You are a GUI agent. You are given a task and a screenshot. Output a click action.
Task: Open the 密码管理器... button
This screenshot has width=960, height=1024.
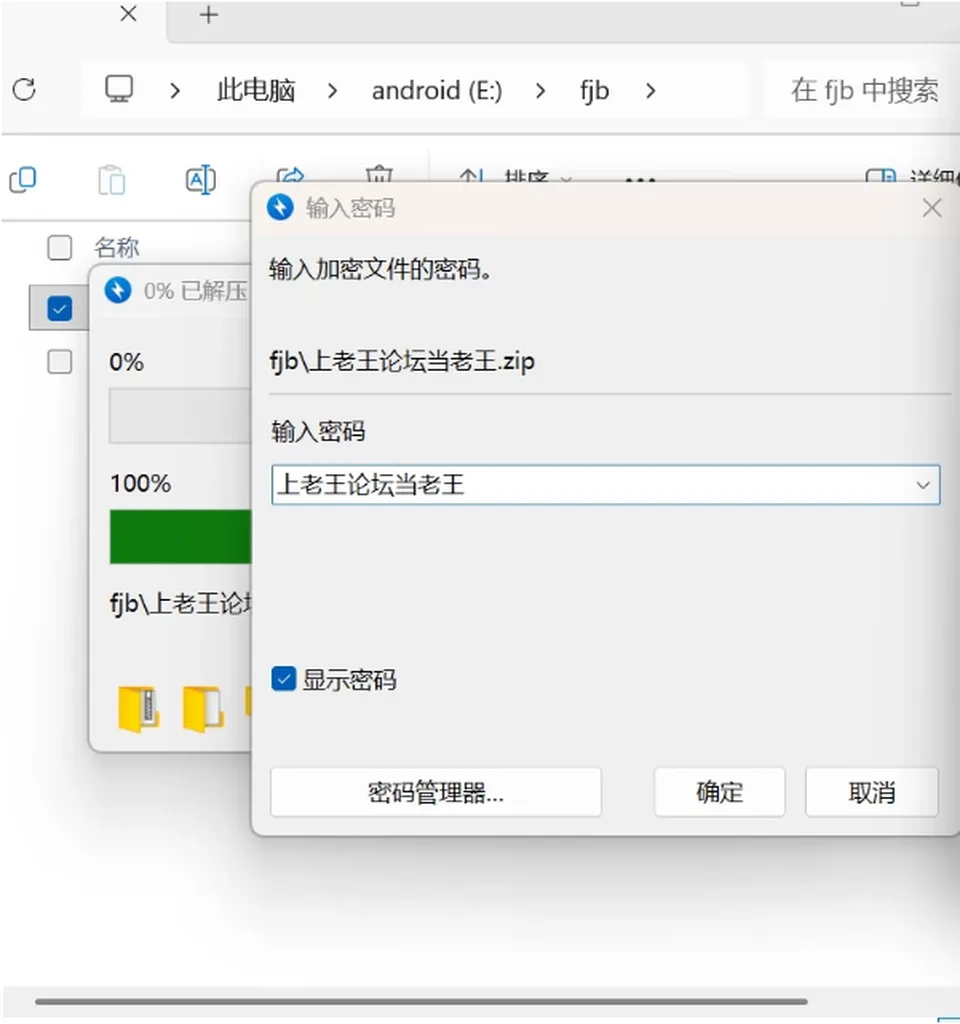pyautogui.click(x=436, y=792)
